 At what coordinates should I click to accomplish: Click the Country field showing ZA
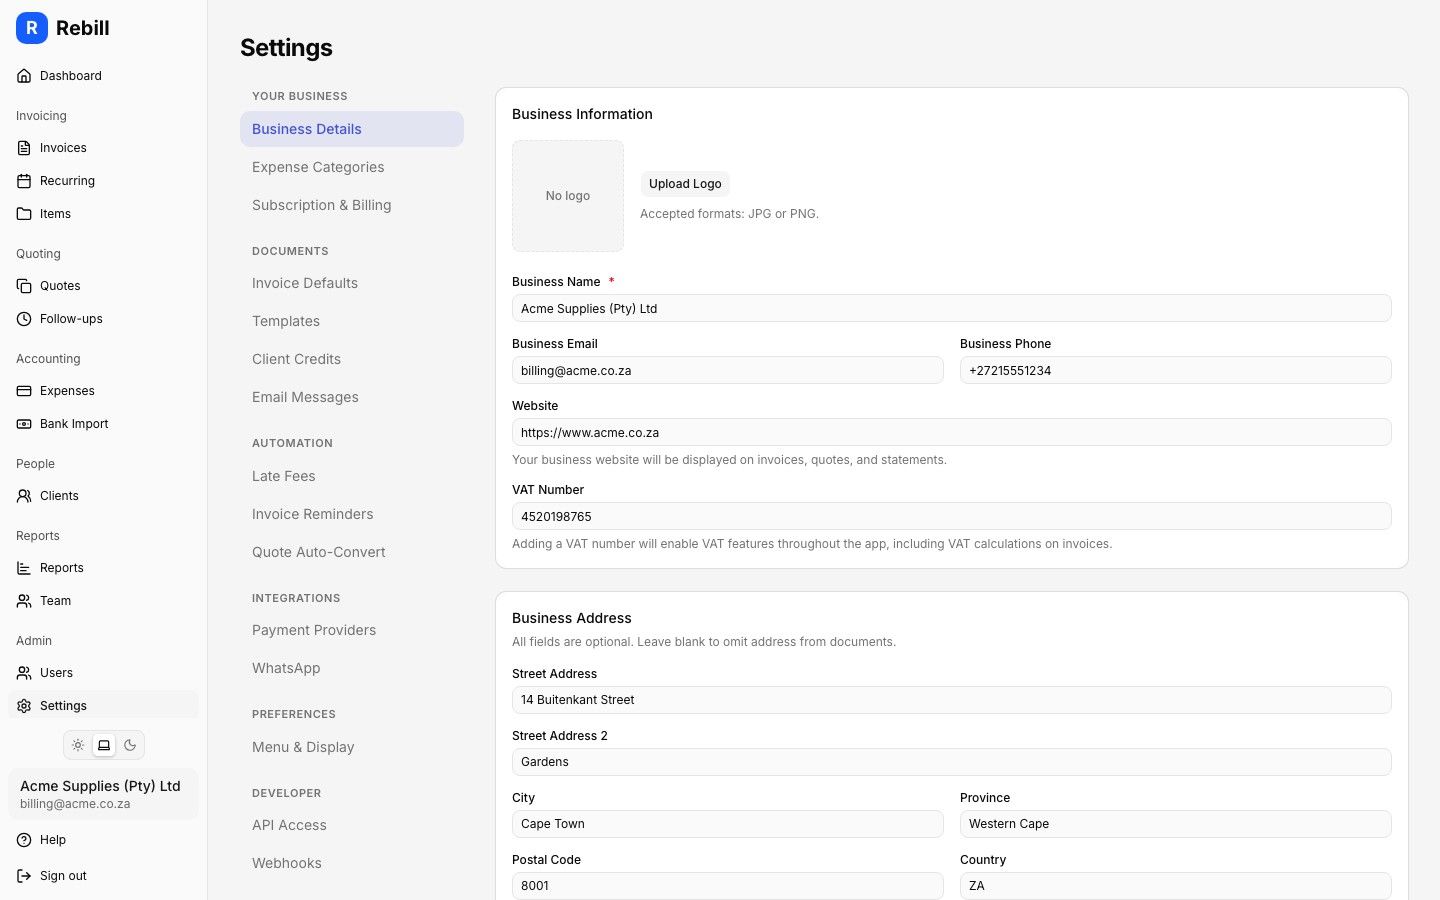click(x=1176, y=886)
